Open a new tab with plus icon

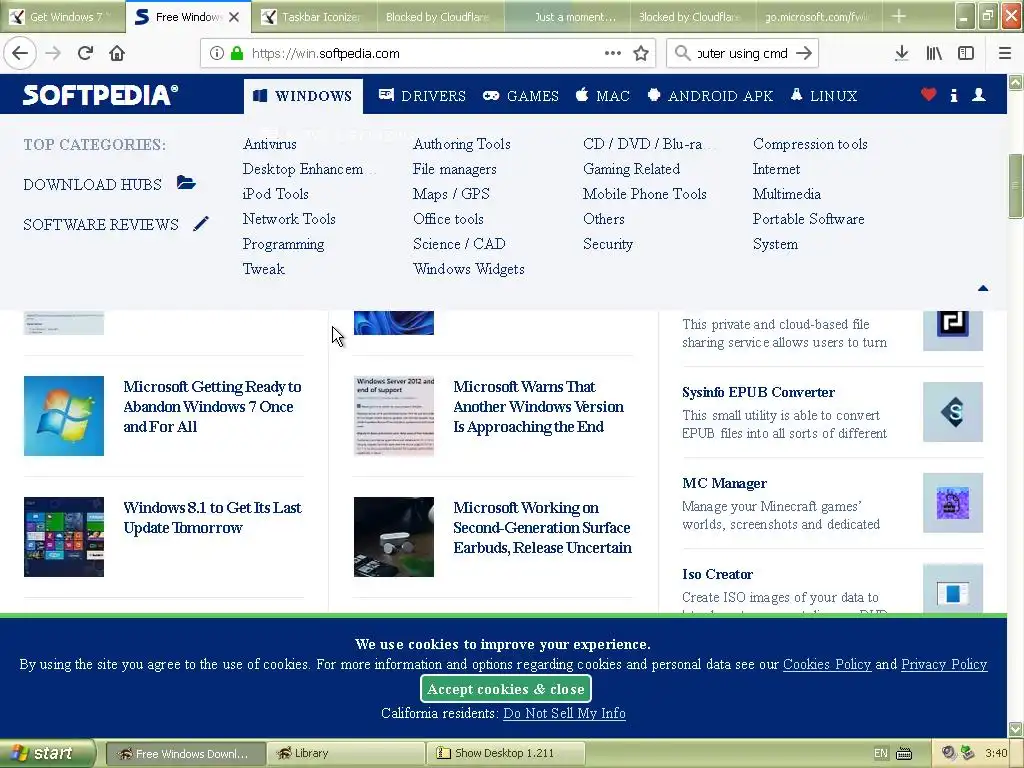coord(899,16)
